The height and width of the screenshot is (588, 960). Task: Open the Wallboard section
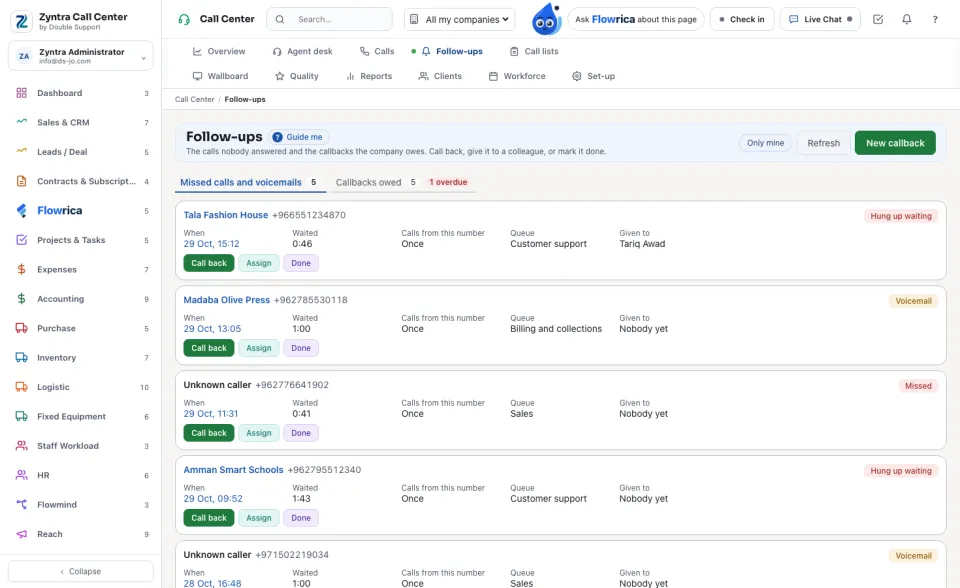(220, 76)
